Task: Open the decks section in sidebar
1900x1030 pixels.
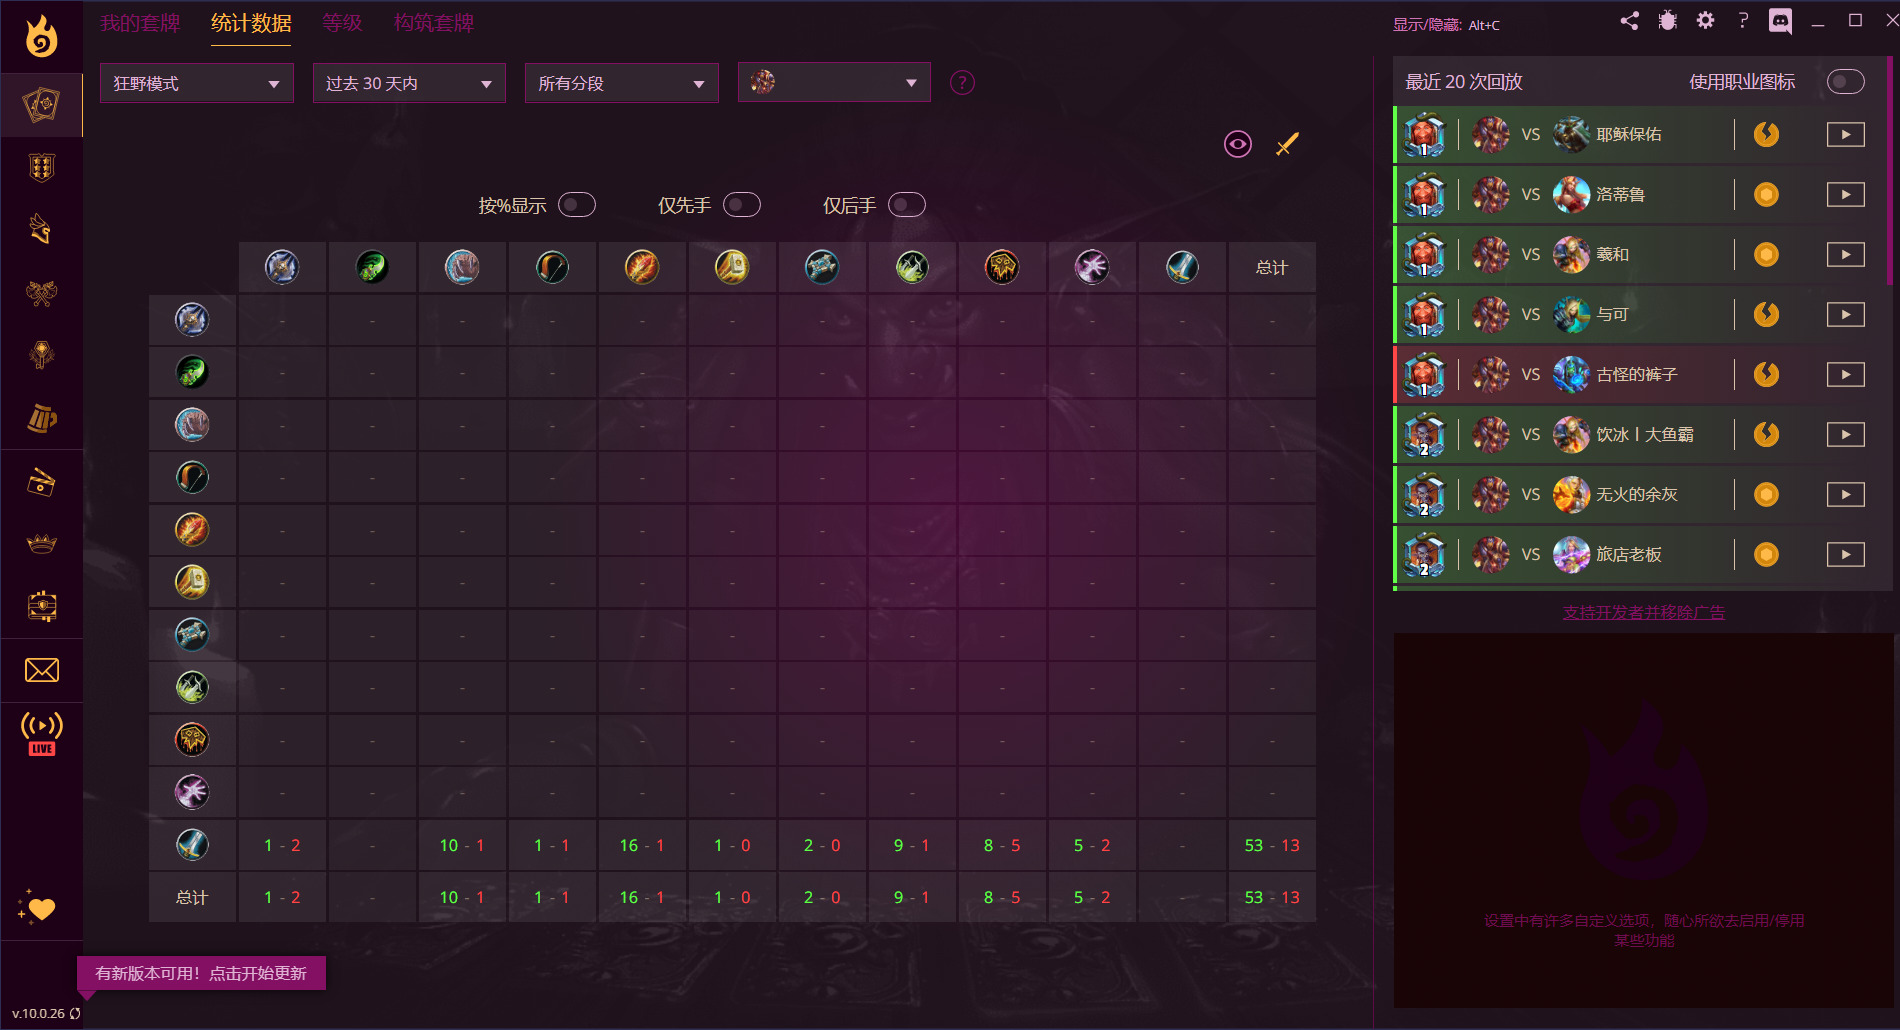Action: pyautogui.click(x=41, y=105)
